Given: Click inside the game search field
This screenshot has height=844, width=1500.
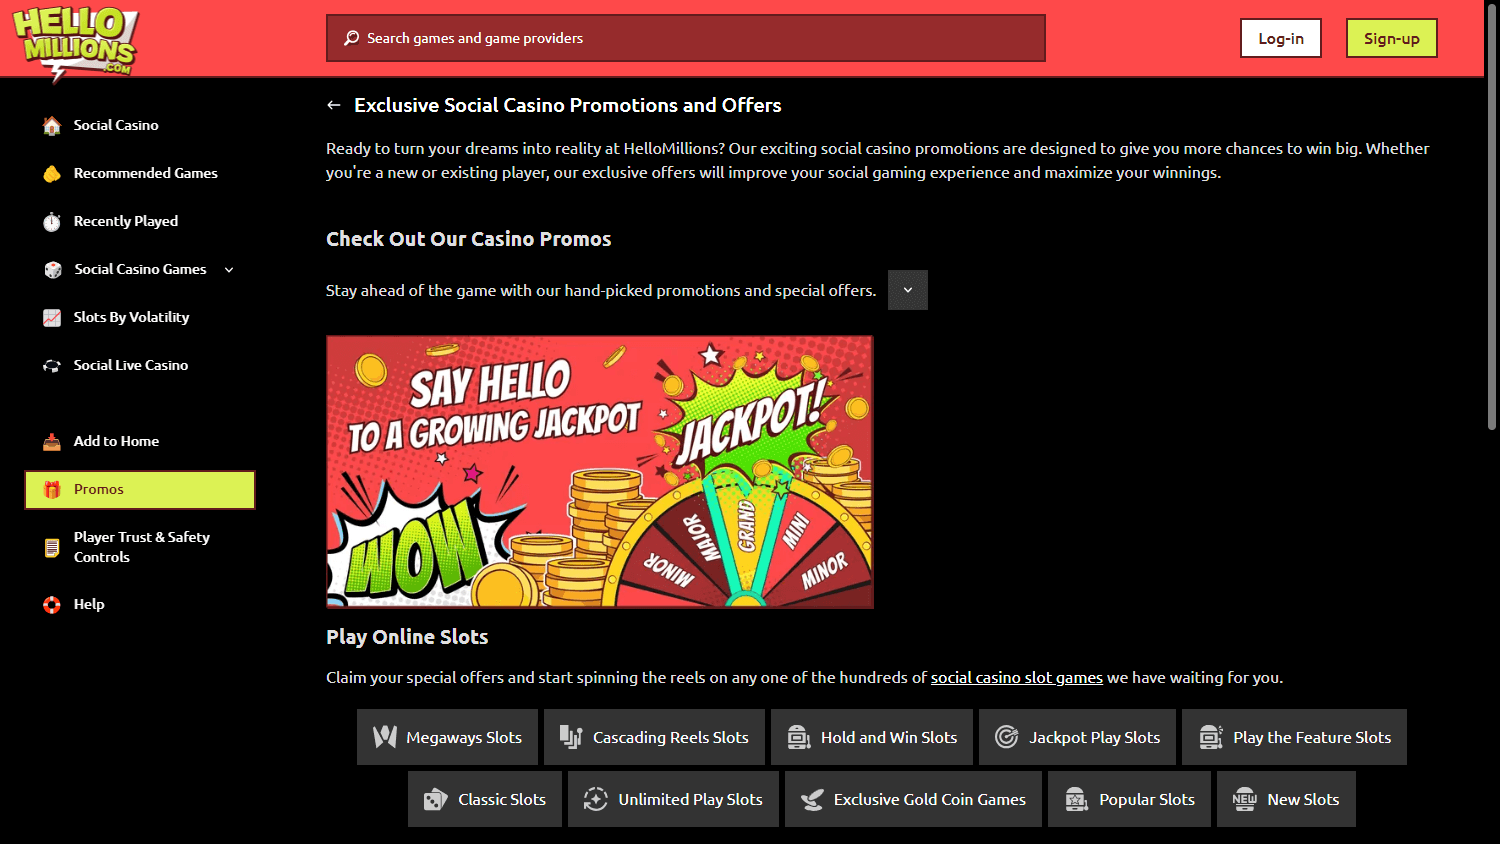Looking at the screenshot, I should pos(685,38).
